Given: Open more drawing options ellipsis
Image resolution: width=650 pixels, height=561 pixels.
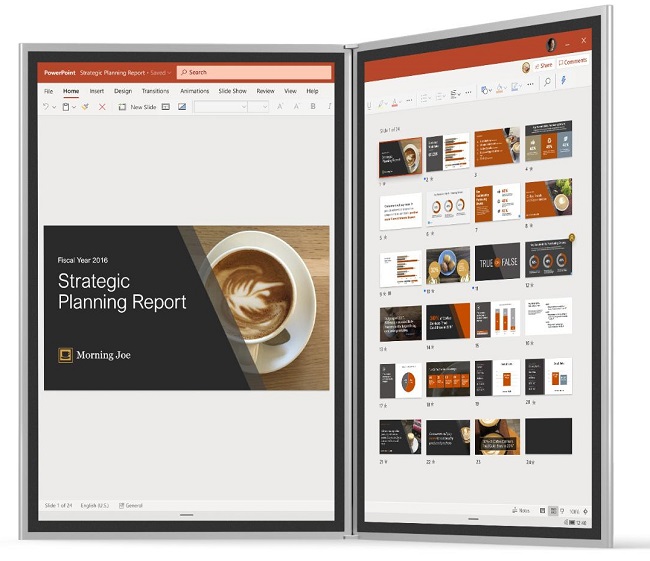Looking at the screenshot, I should point(530,84).
